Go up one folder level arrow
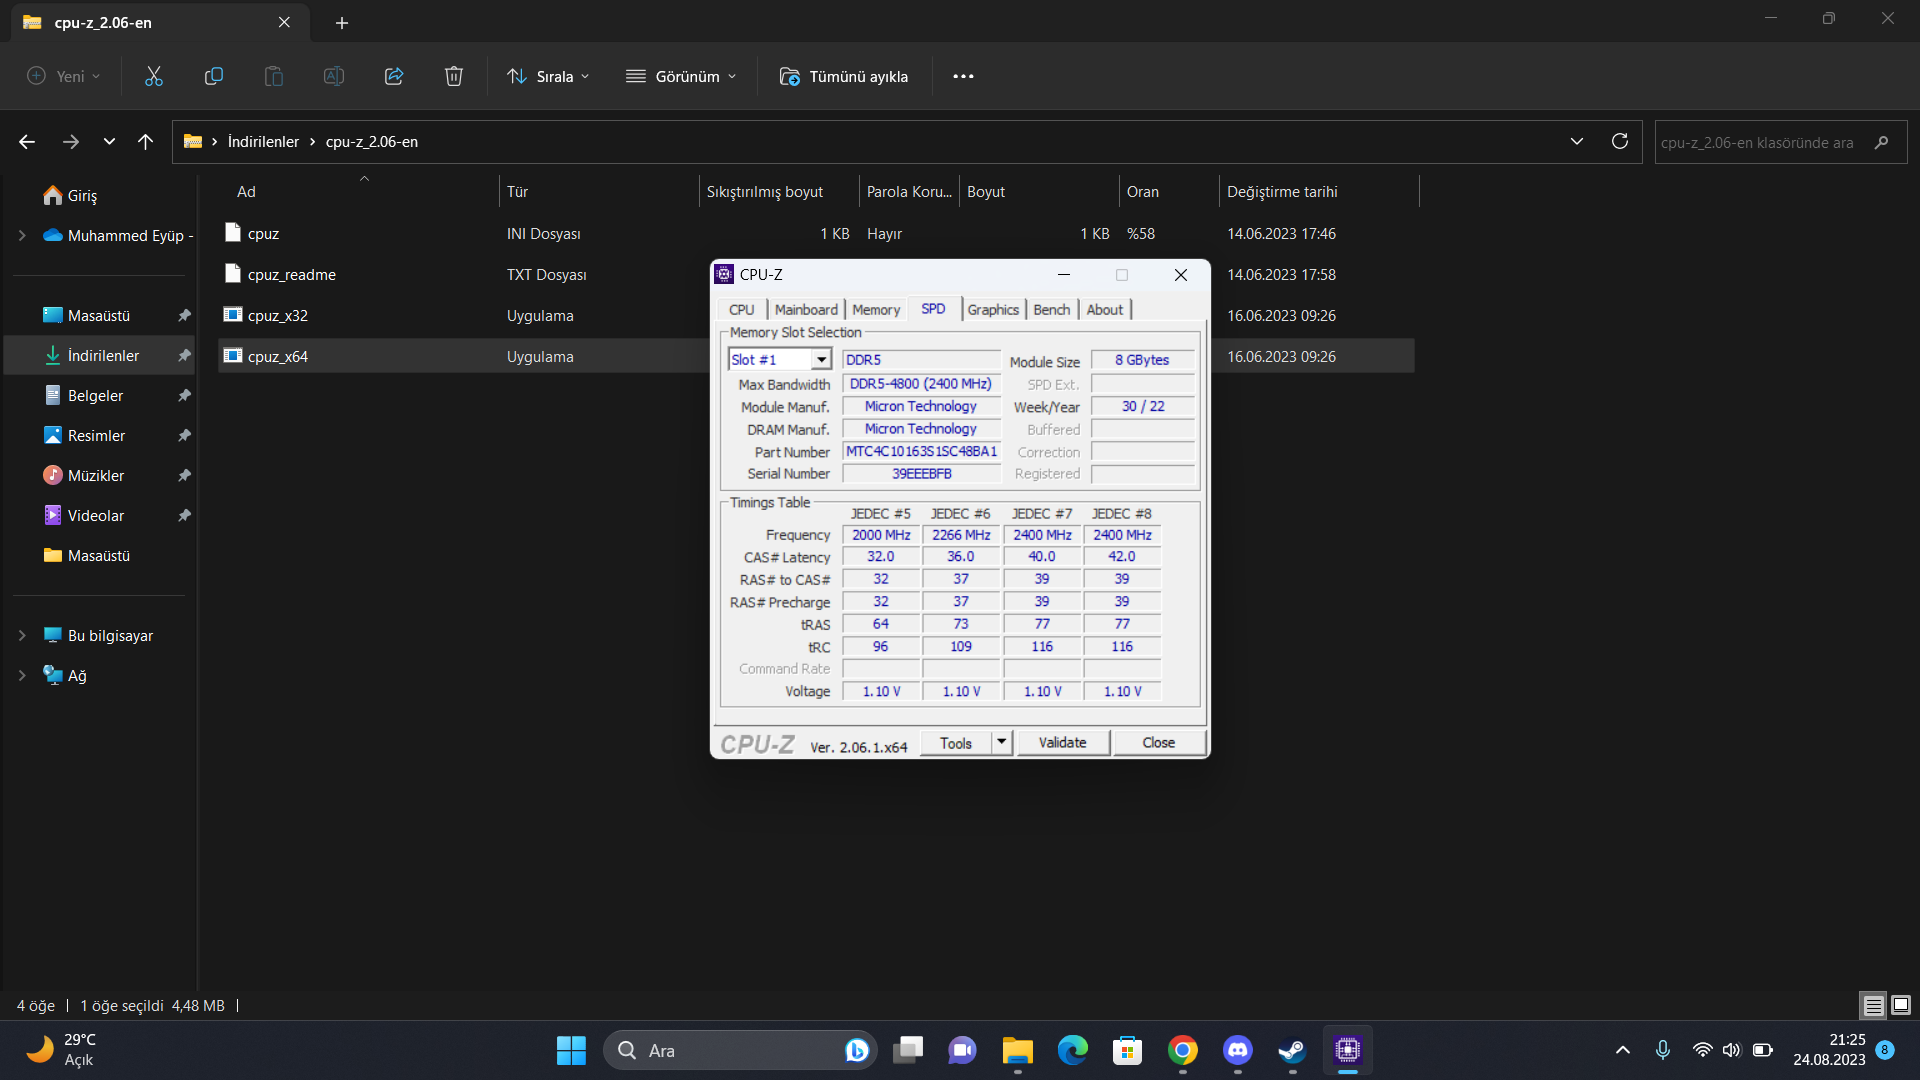The width and height of the screenshot is (1920, 1080). (x=145, y=141)
